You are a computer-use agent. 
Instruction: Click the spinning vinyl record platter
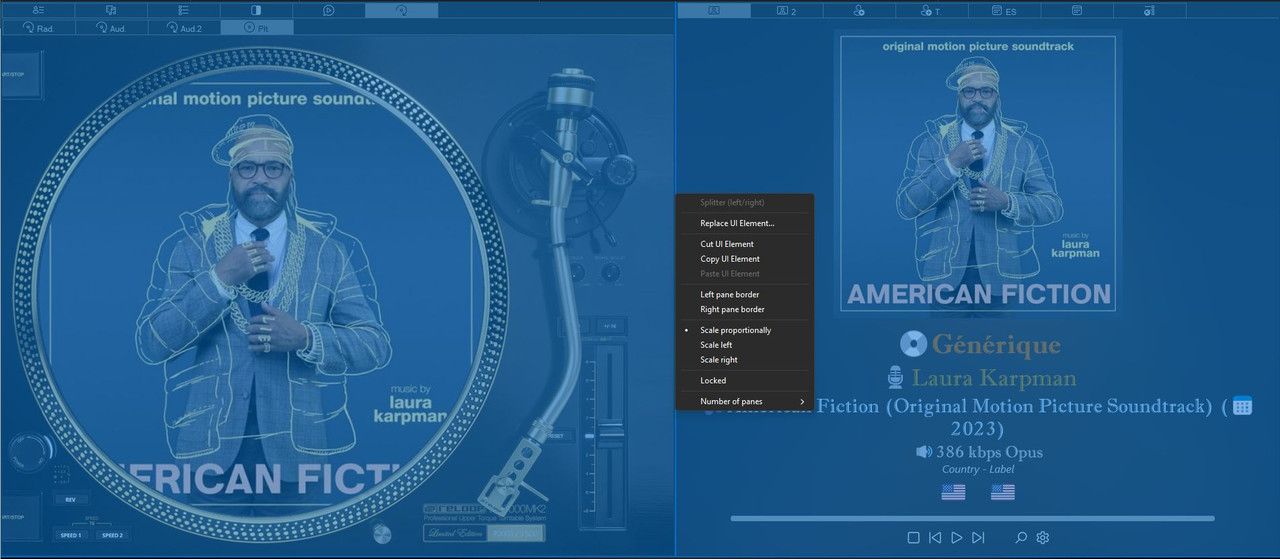click(260, 295)
